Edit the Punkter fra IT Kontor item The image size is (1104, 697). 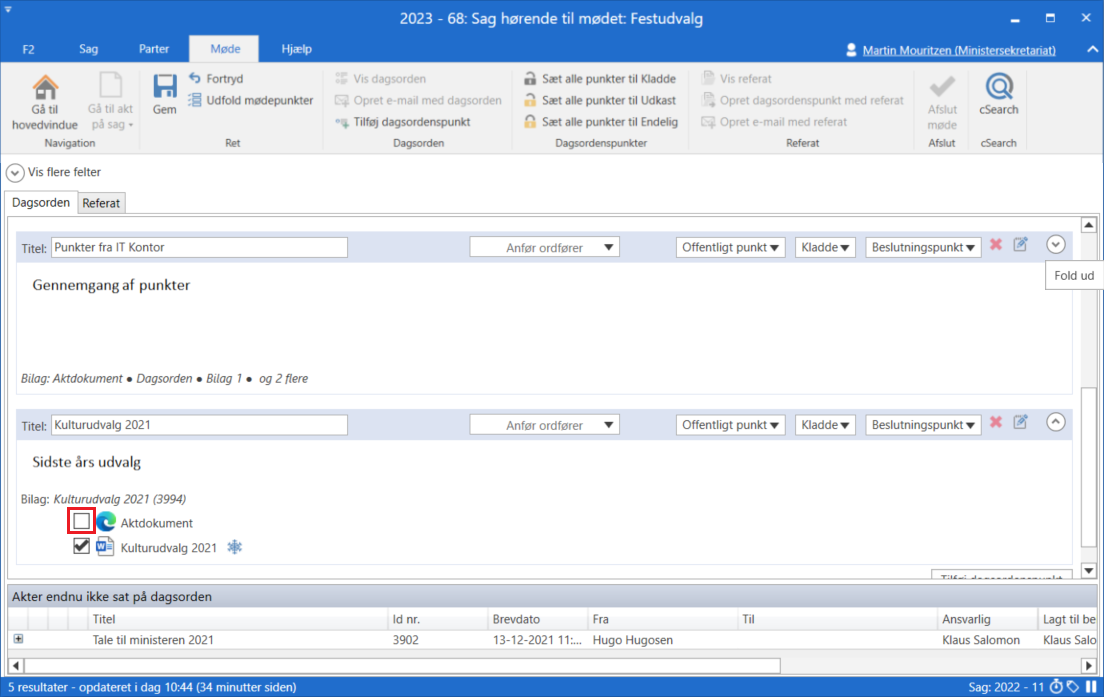click(x=1020, y=245)
